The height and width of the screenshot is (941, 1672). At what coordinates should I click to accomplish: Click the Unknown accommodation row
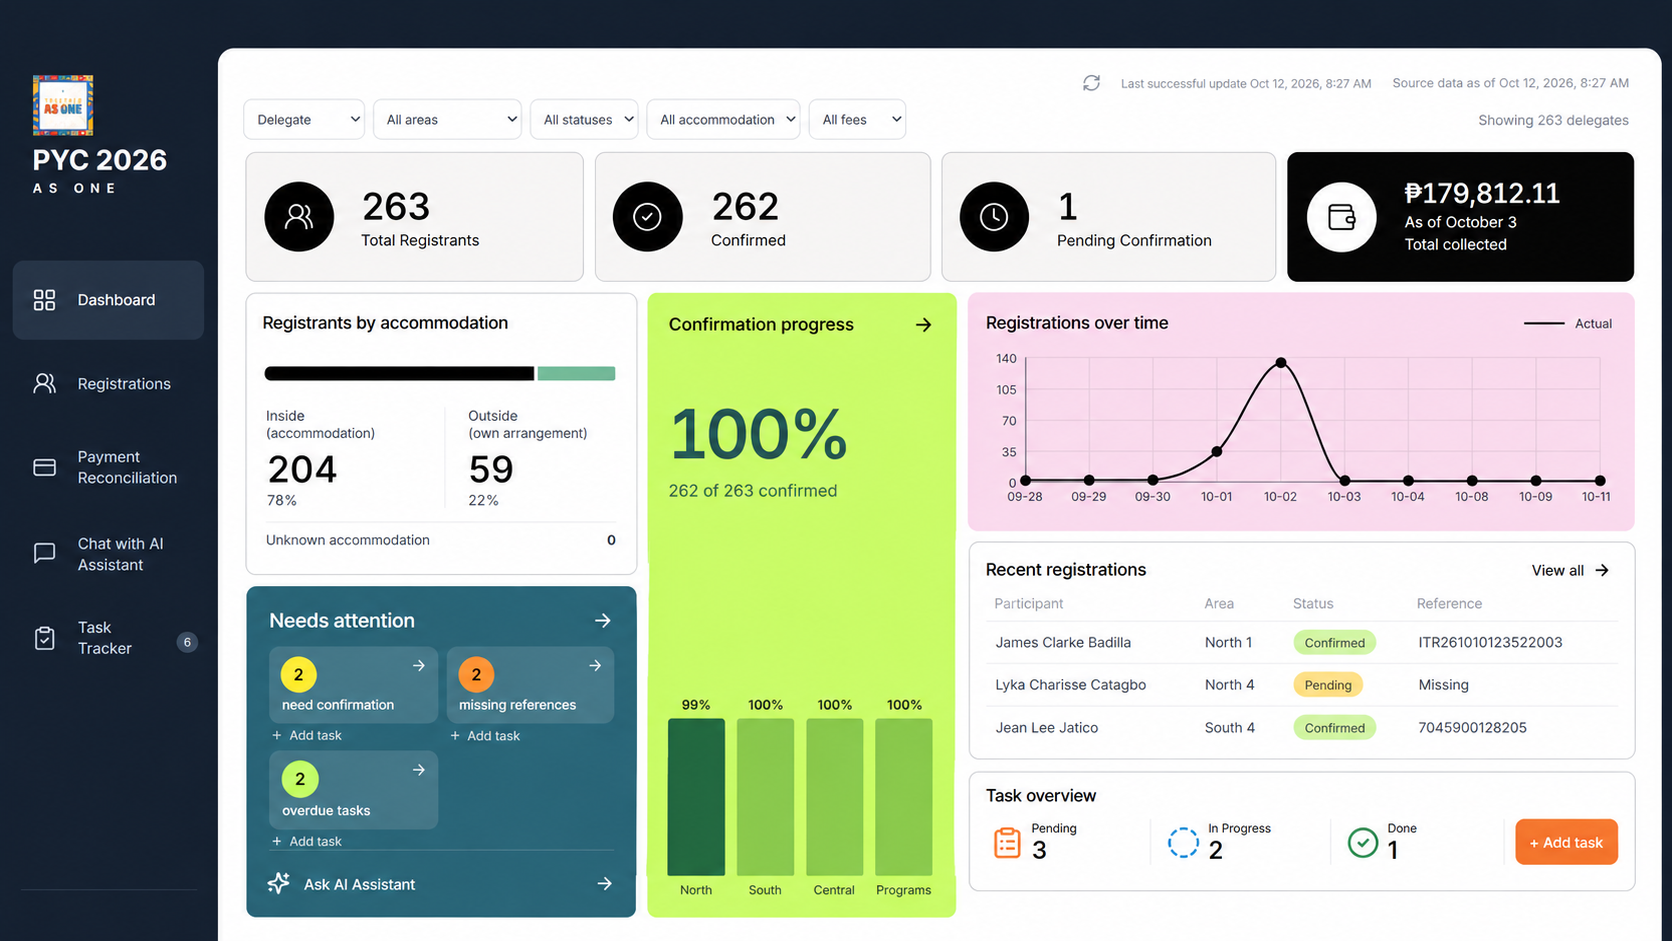pyautogui.click(x=441, y=540)
